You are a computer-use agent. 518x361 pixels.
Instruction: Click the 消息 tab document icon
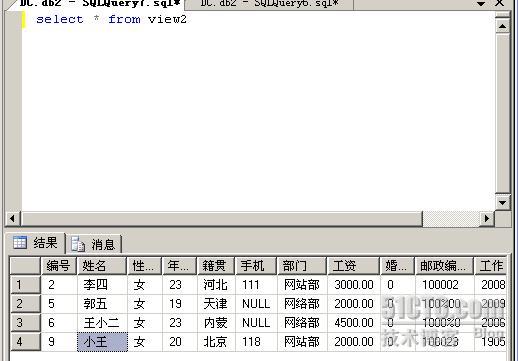(78, 244)
